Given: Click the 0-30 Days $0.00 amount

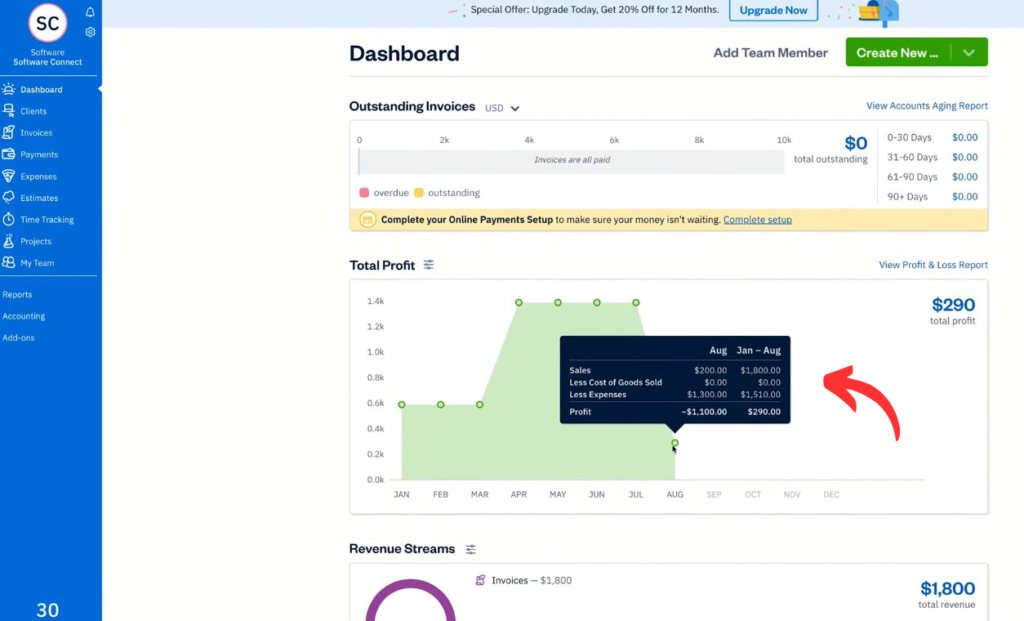Looking at the screenshot, I should [965, 137].
